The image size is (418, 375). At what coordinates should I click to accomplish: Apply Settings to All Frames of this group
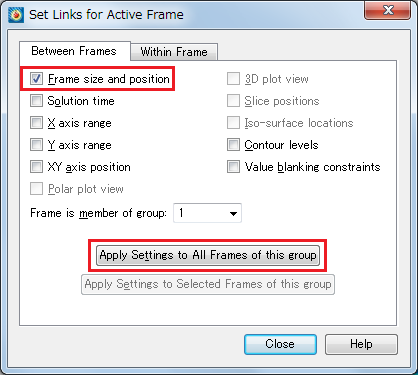pos(208,255)
